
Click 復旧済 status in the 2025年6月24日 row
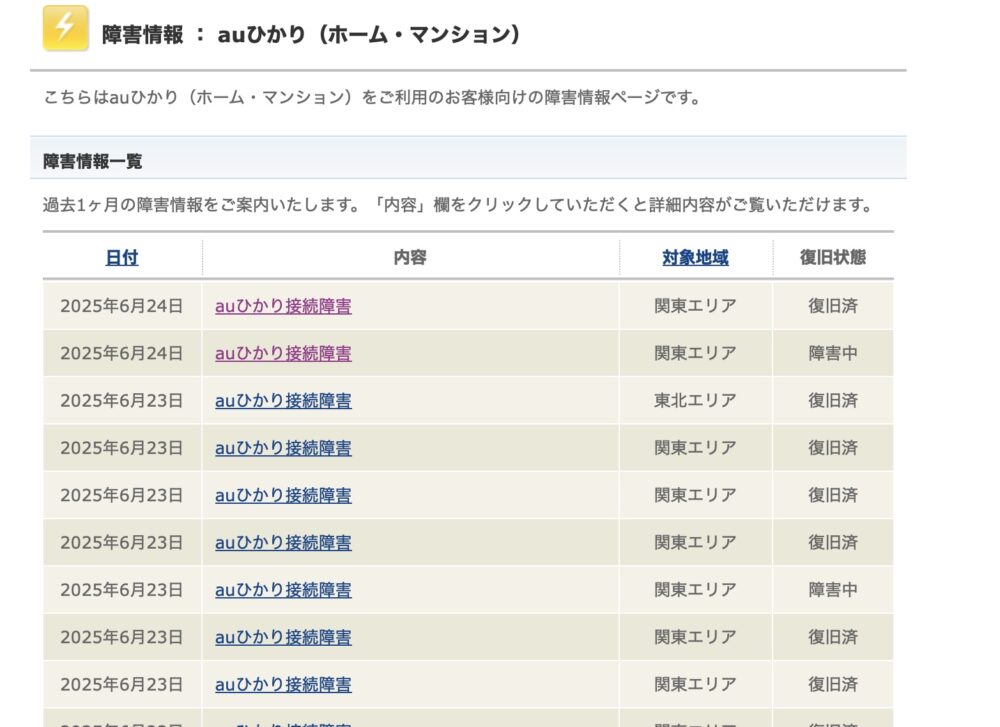point(833,306)
